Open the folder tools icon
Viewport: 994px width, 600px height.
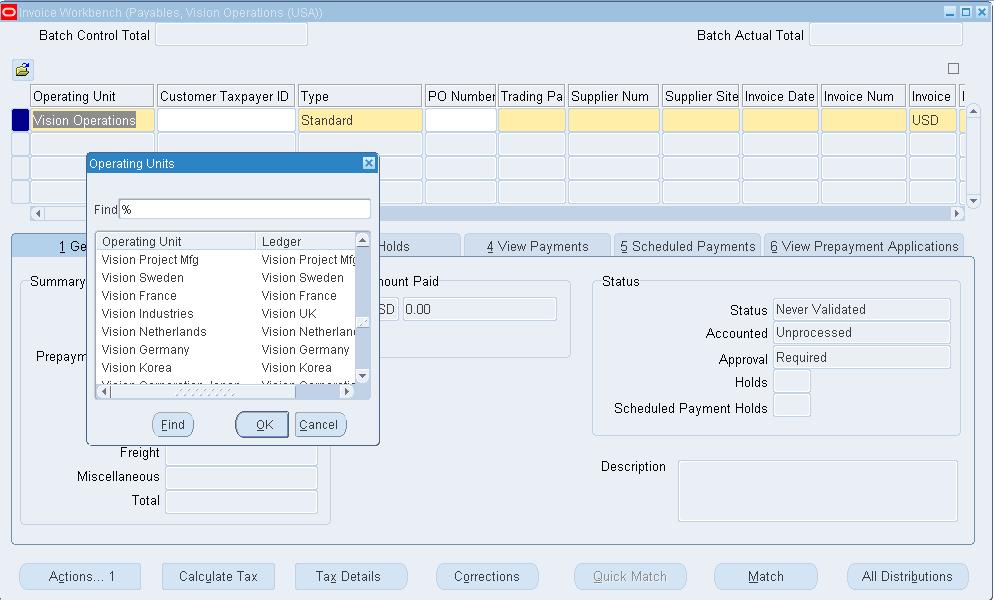click(21, 70)
